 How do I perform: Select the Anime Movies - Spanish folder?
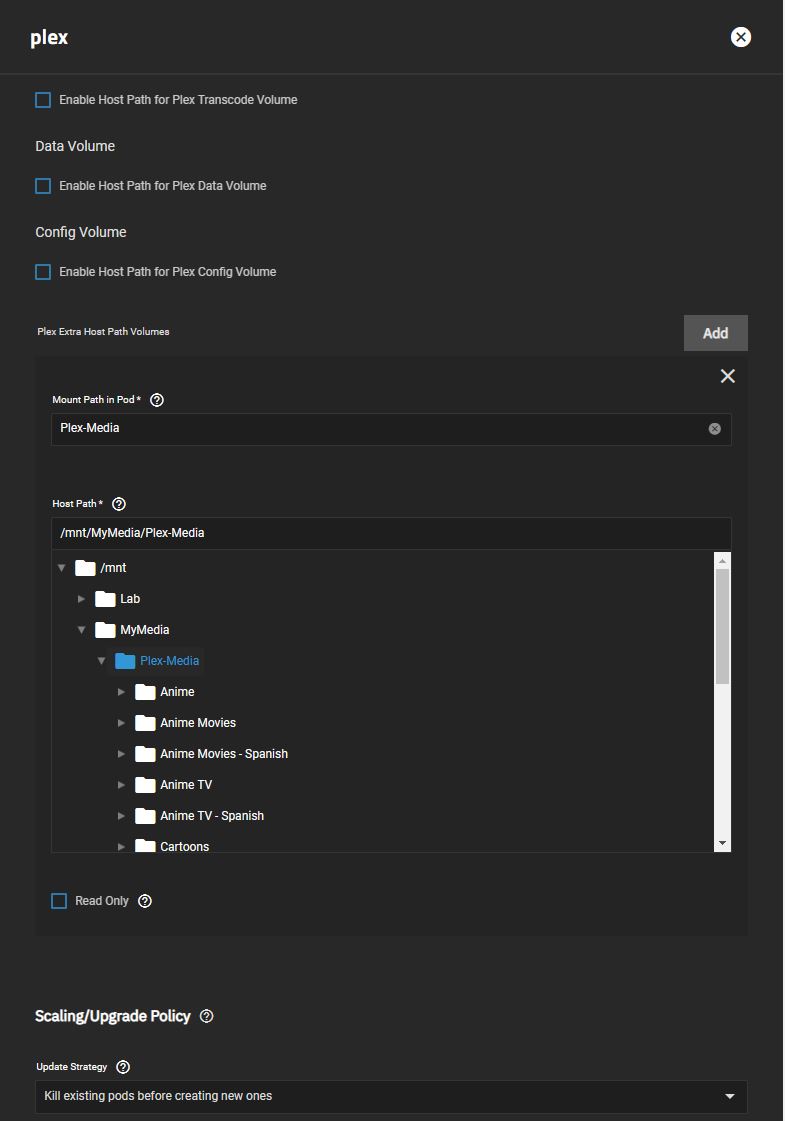pos(223,754)
